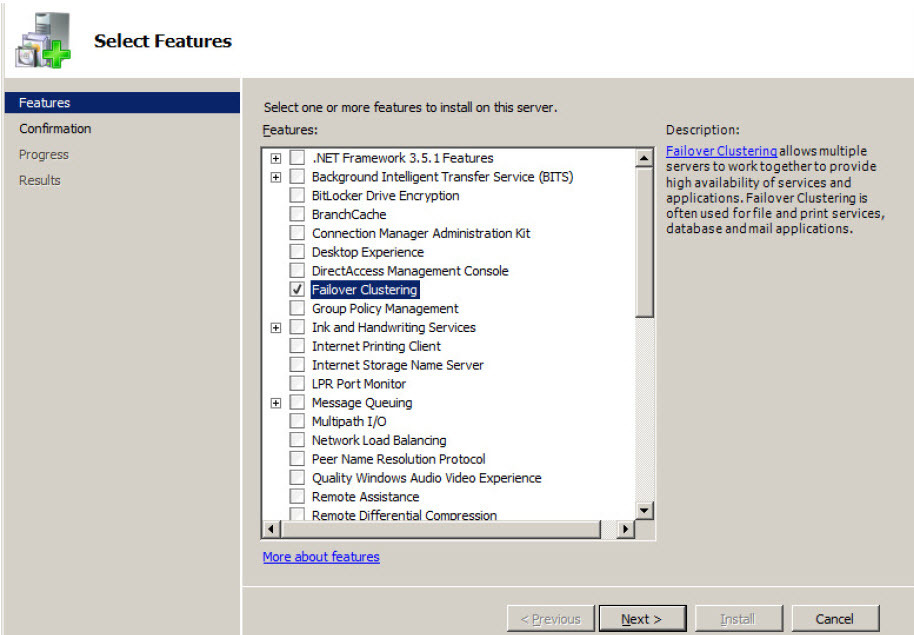914x635 pixels.
Task: Select the BranchCache feature label
Action: pyautogui.click(x=349, y=215)
